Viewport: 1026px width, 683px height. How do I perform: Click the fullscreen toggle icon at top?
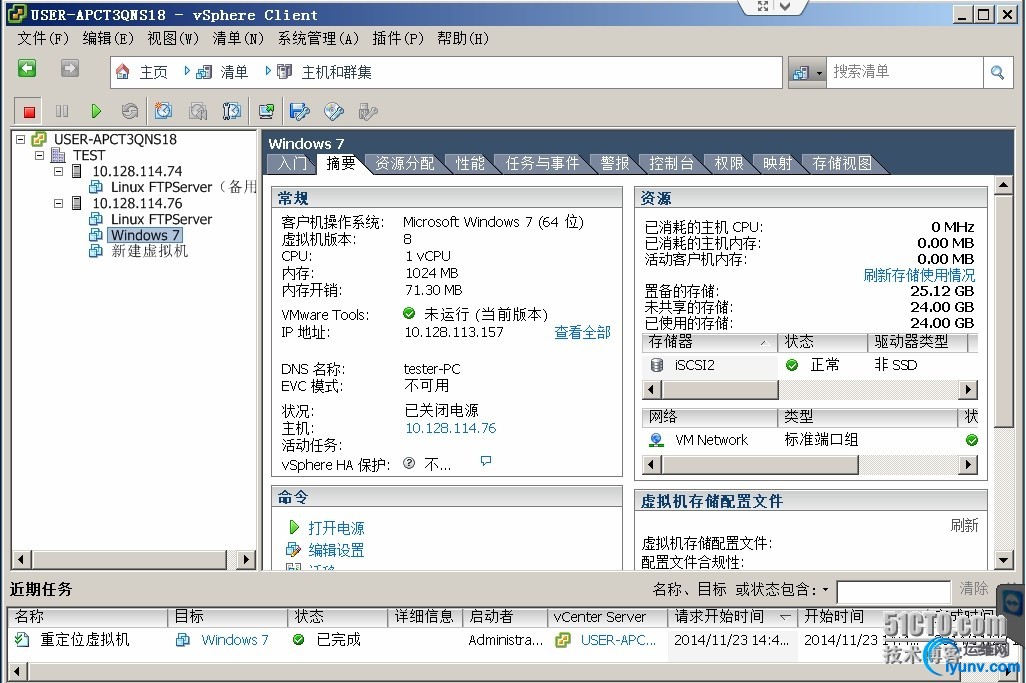[x=763, y=6]
